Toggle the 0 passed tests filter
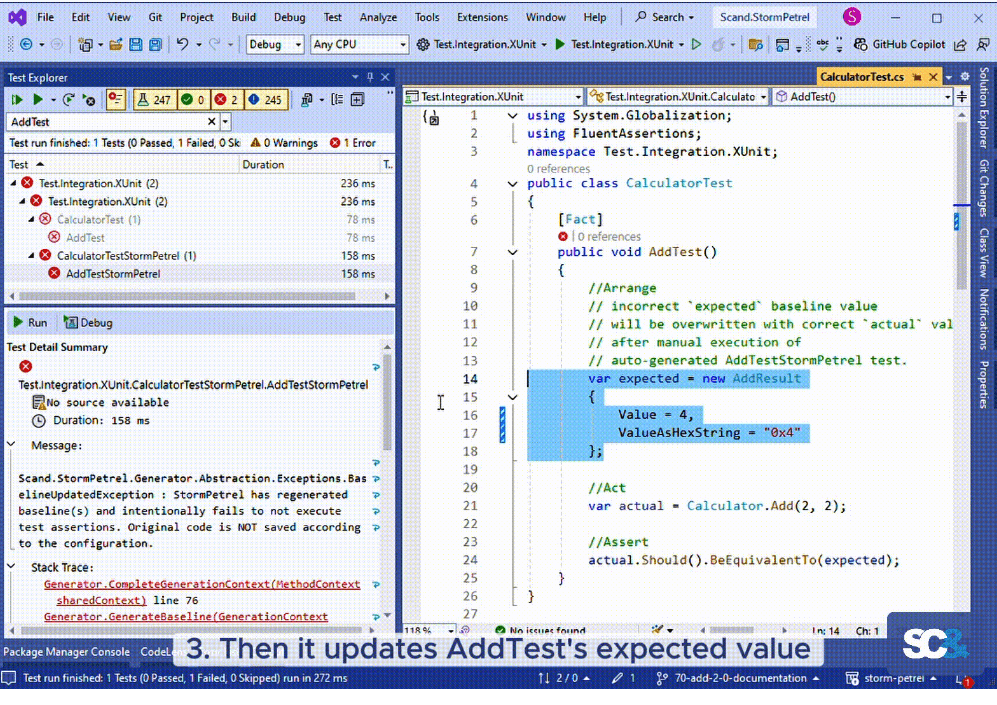 [x=193, y=100]
